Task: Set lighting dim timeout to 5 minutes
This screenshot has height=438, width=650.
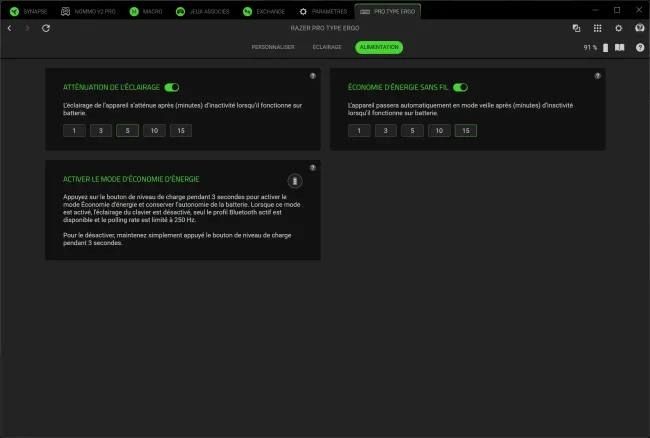Action: point(127,131)
